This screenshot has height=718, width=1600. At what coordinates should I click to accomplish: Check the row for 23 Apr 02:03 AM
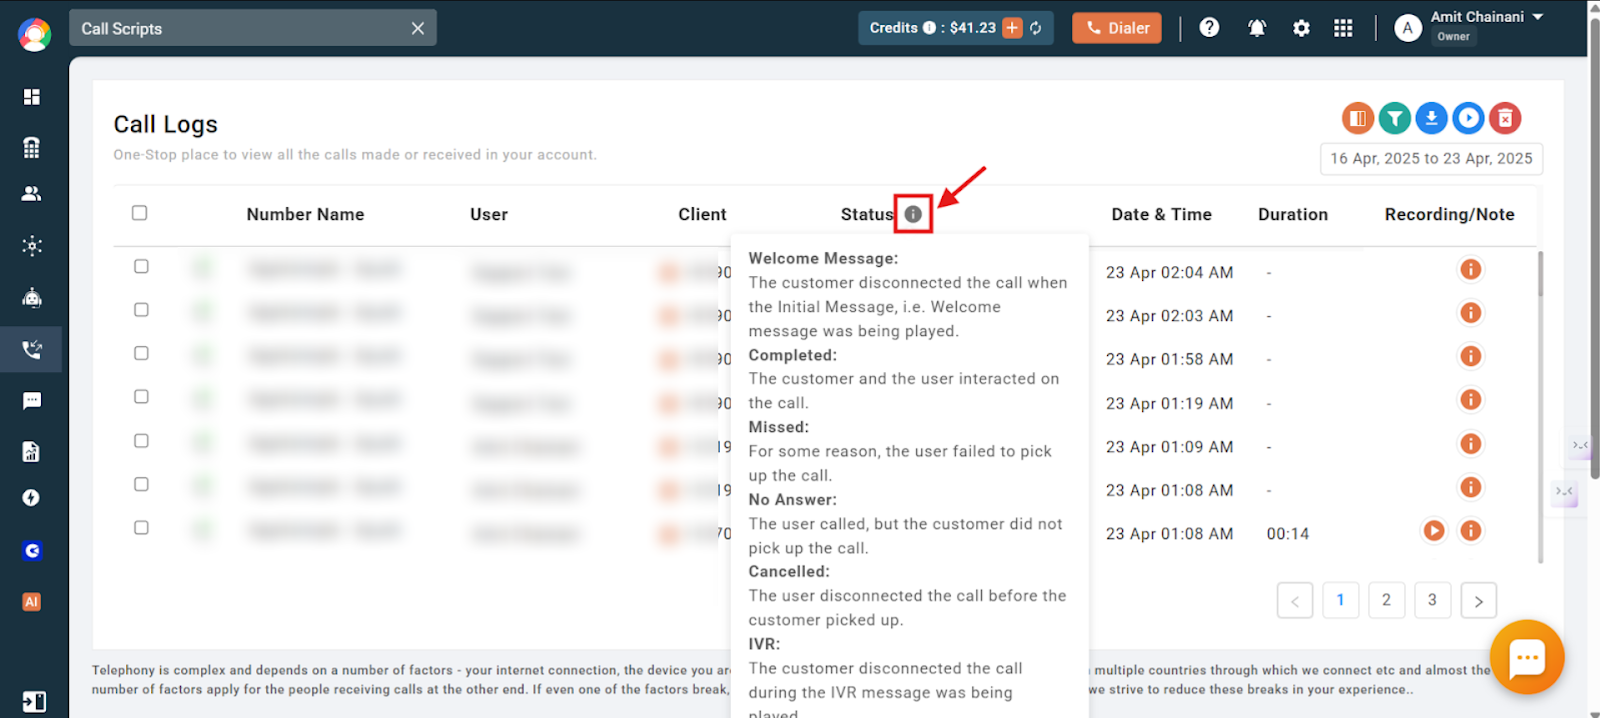click(141, 310)
